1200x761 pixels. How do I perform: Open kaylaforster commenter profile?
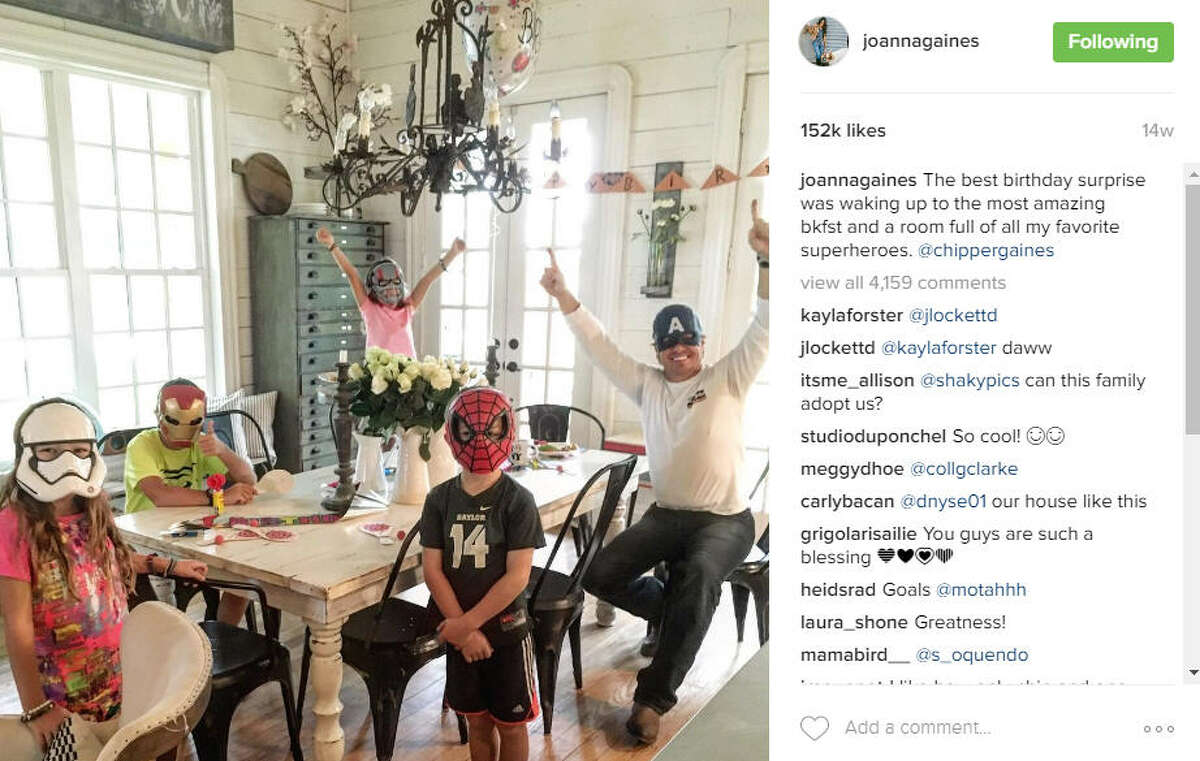pyautogui.click(x=851, y=315)
